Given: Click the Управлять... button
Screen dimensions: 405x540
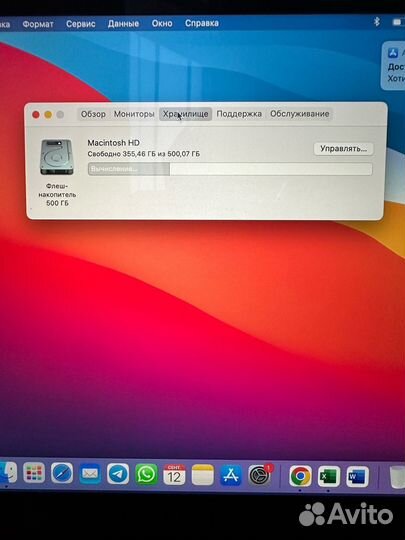Looking at the screenshot, I should (x=343, y=149).
